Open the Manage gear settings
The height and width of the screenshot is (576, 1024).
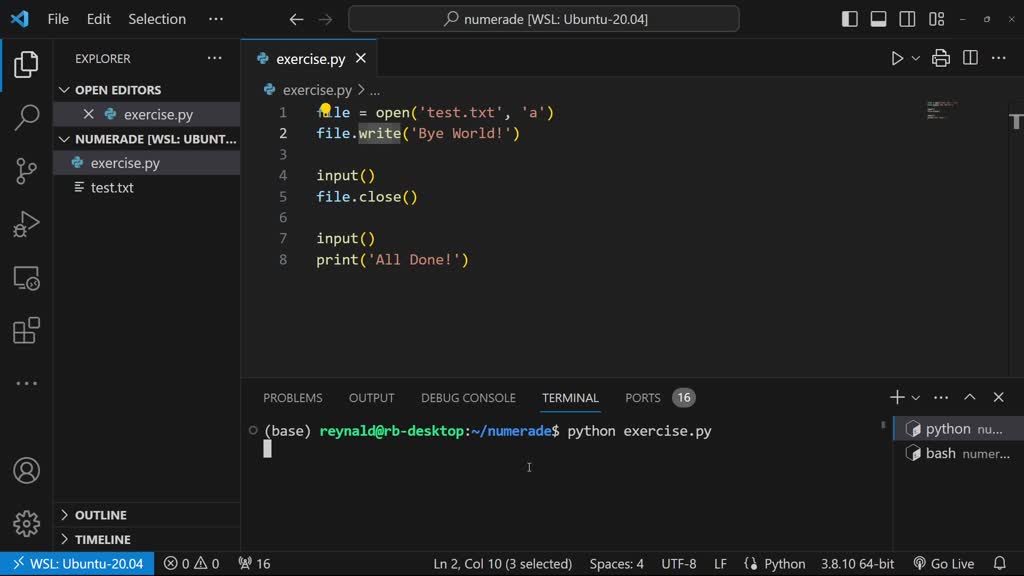tap(27, 523)
